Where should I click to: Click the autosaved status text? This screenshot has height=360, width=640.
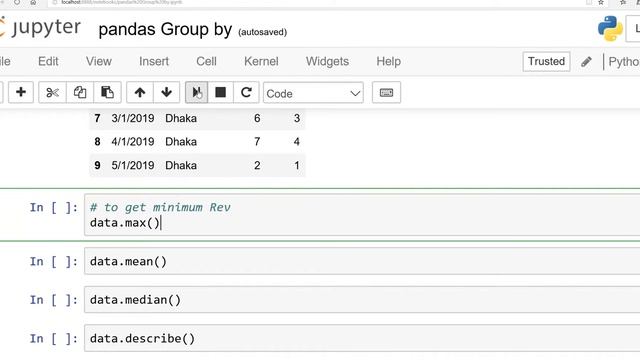coord(262,32)
